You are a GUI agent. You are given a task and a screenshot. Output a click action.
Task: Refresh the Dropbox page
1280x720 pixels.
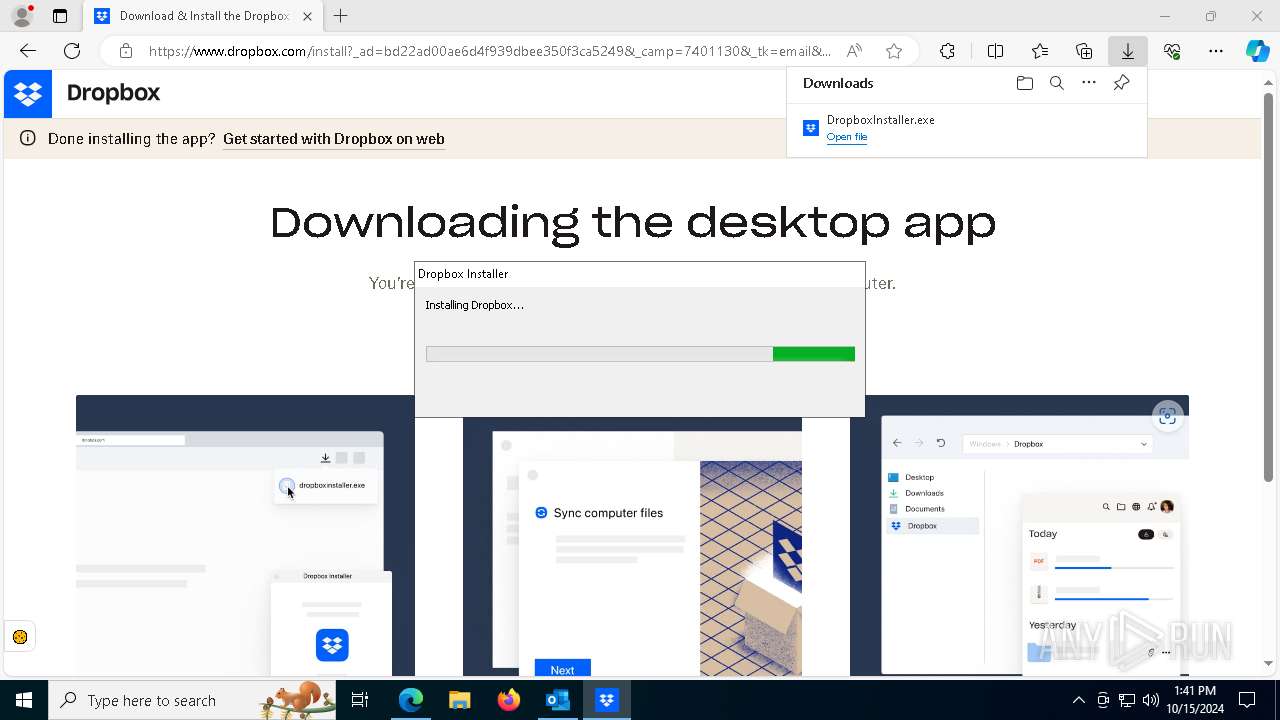(72, 51)
